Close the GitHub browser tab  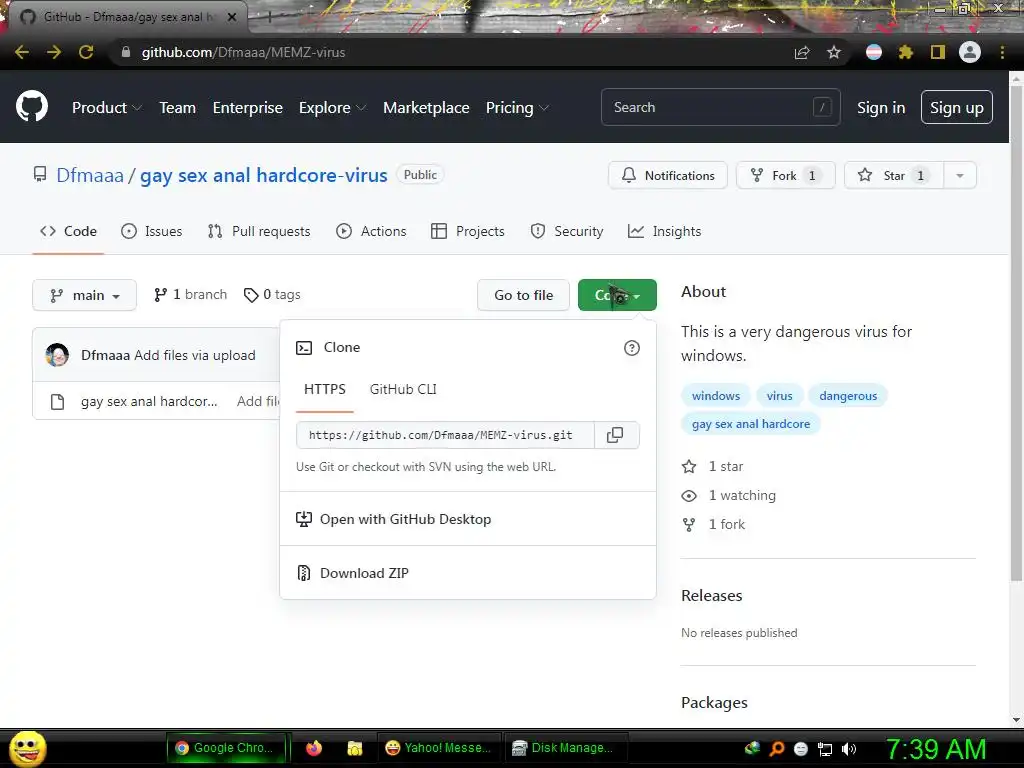[232, 17]
